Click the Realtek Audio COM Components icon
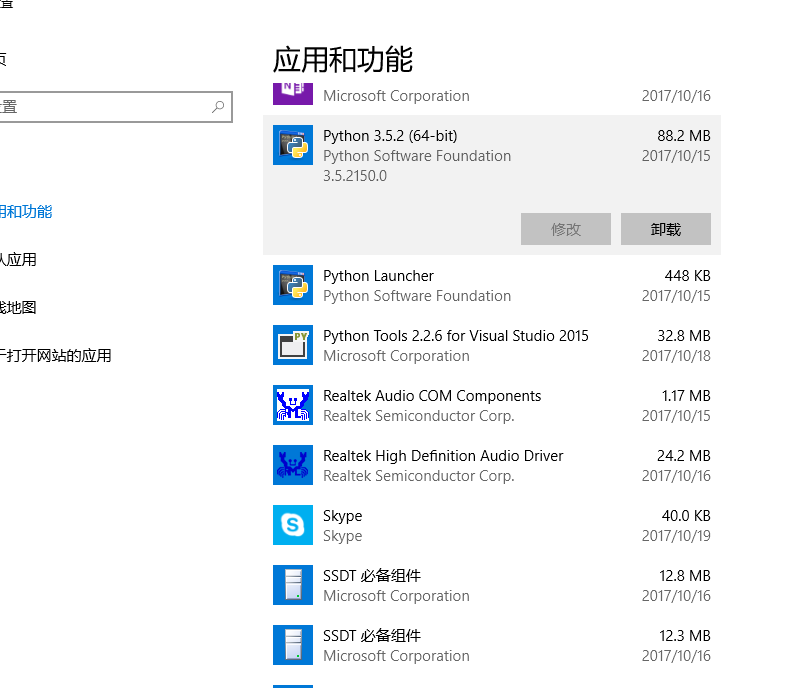This screenshot has width=807, height=688. click(x=293, y=405)
